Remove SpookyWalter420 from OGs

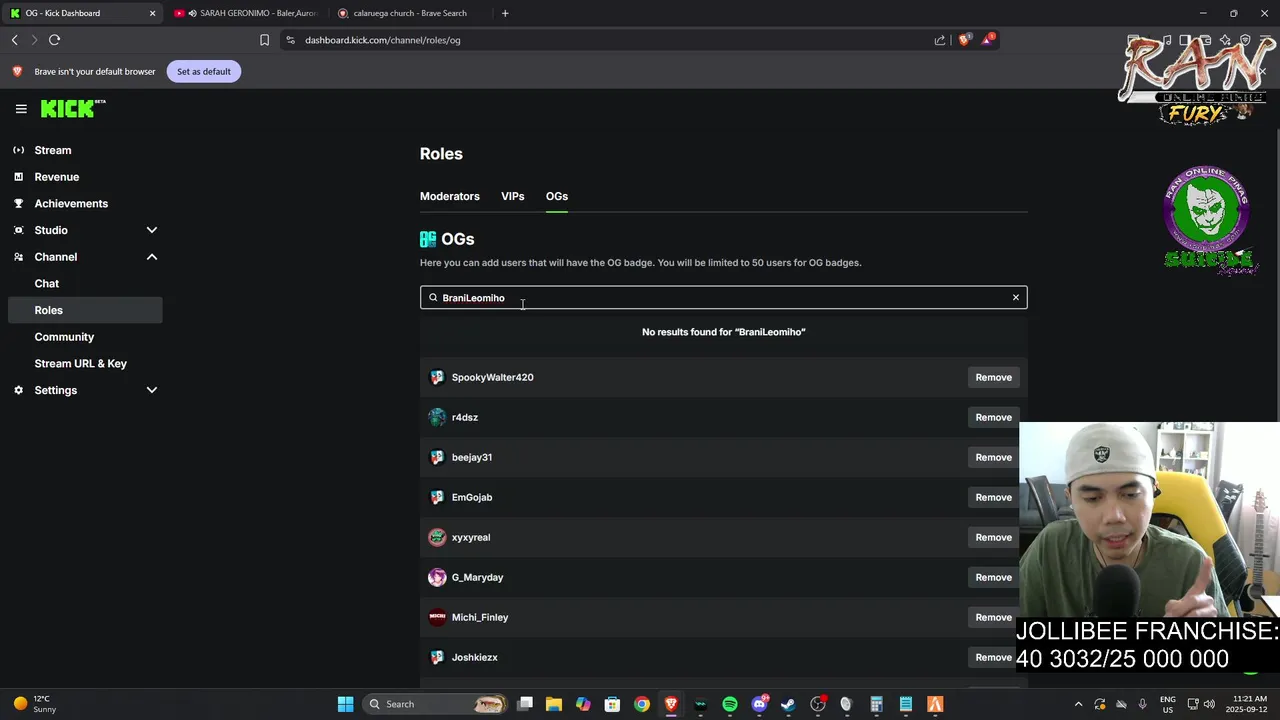coord(993,377)
